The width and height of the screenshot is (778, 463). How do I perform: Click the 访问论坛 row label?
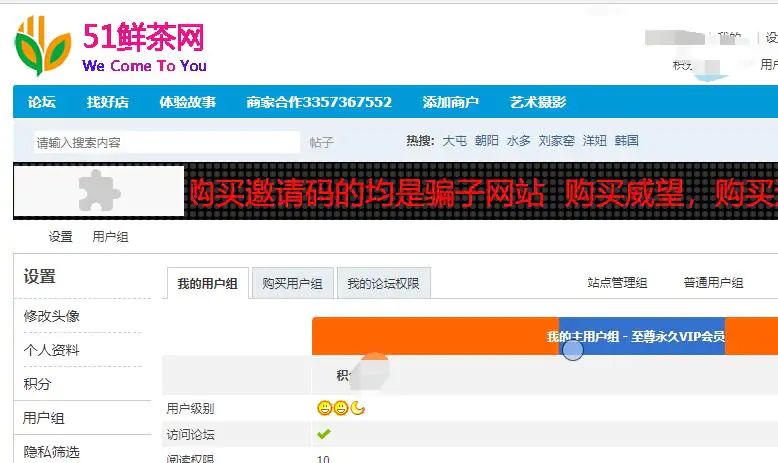click(190, 435)
